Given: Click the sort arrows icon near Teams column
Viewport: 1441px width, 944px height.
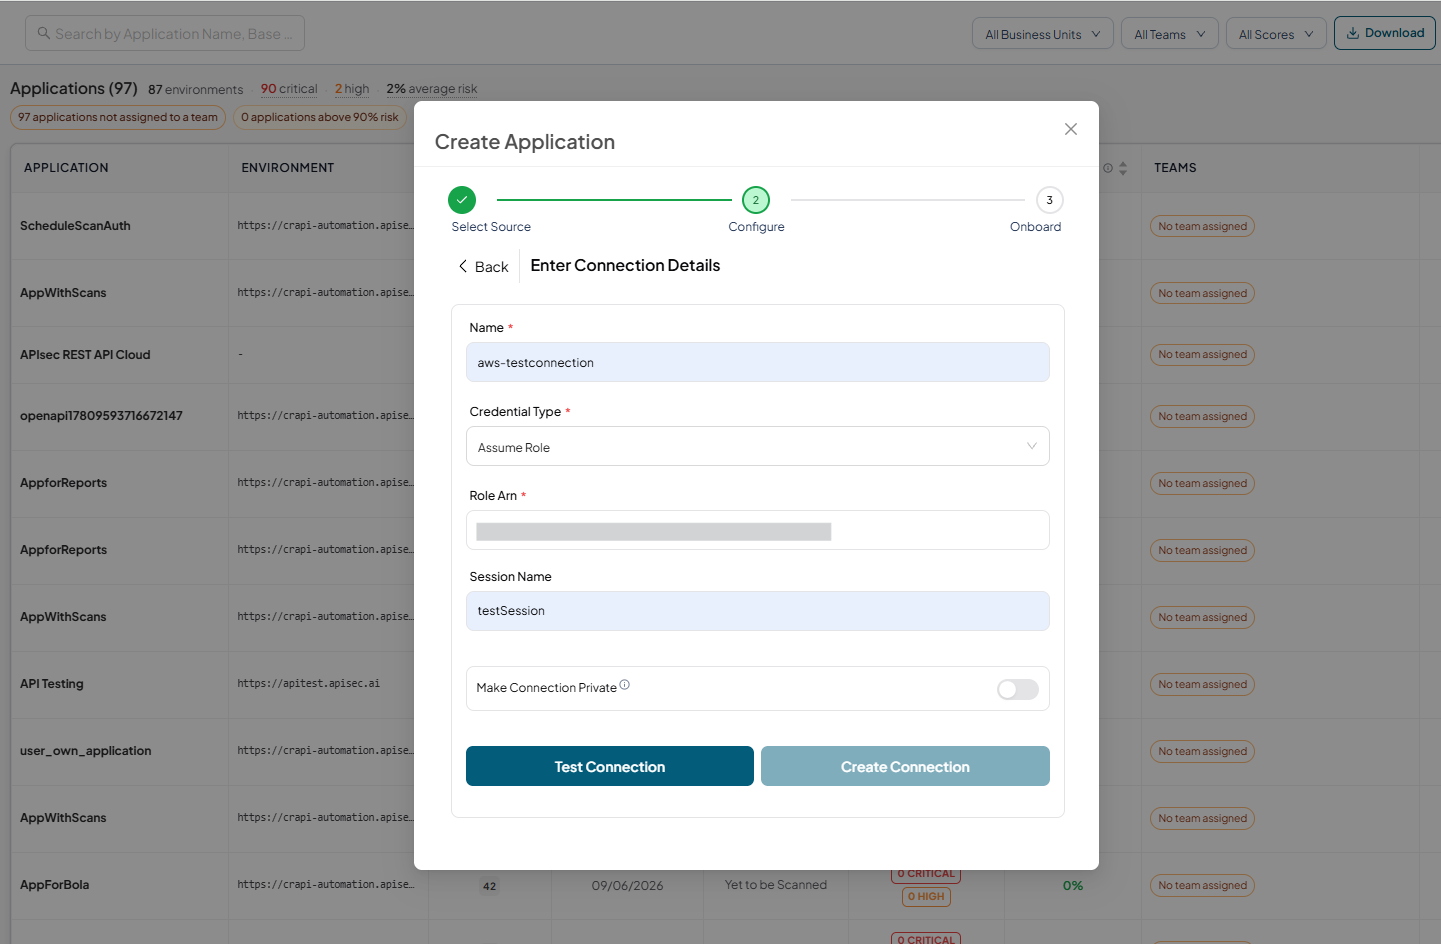Looking at the screenshot, I should (1123, 168).
